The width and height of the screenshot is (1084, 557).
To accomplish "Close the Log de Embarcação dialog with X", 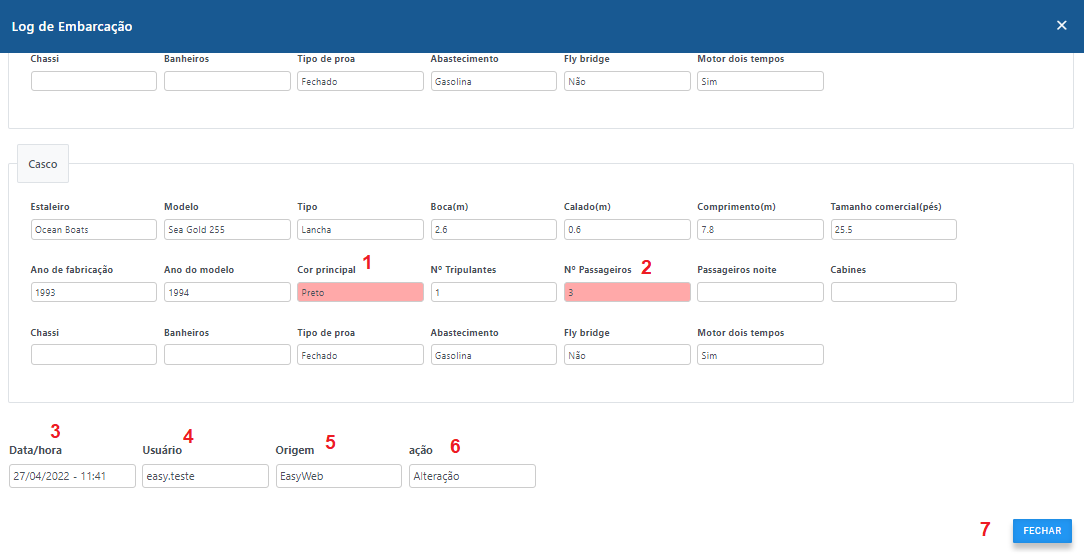I will click(x=1061, y=25).
